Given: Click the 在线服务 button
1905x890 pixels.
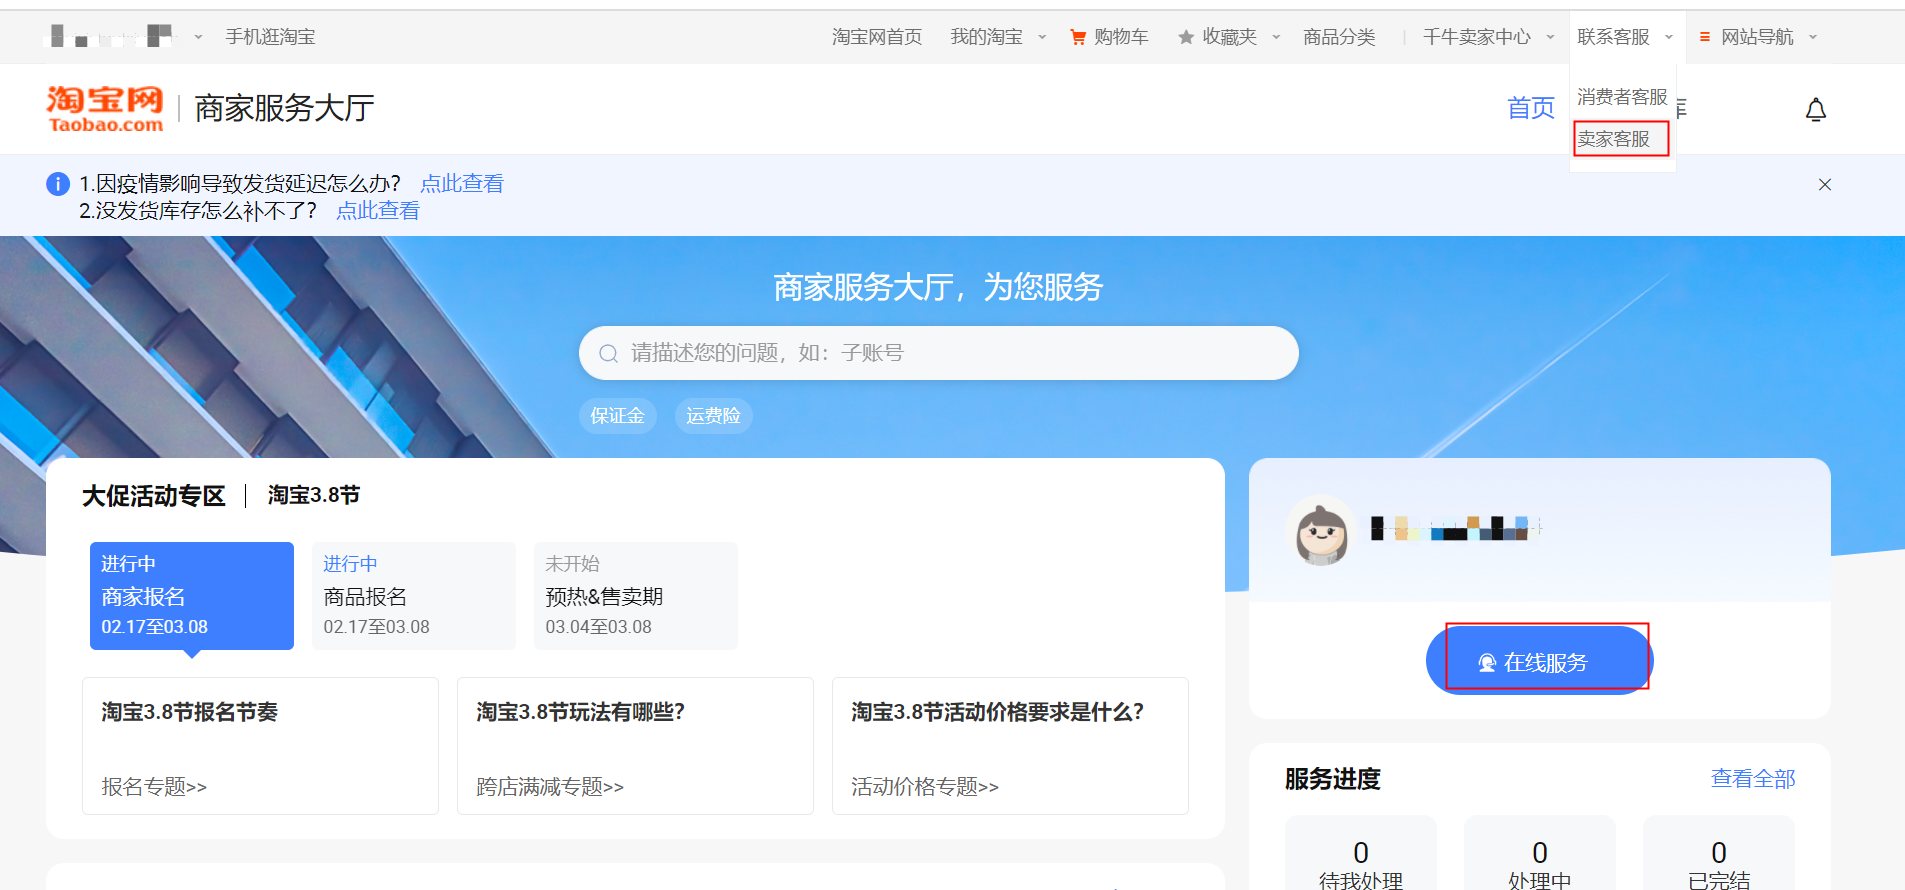Looking at the screenshot, I should click(x=1539, y=661).
